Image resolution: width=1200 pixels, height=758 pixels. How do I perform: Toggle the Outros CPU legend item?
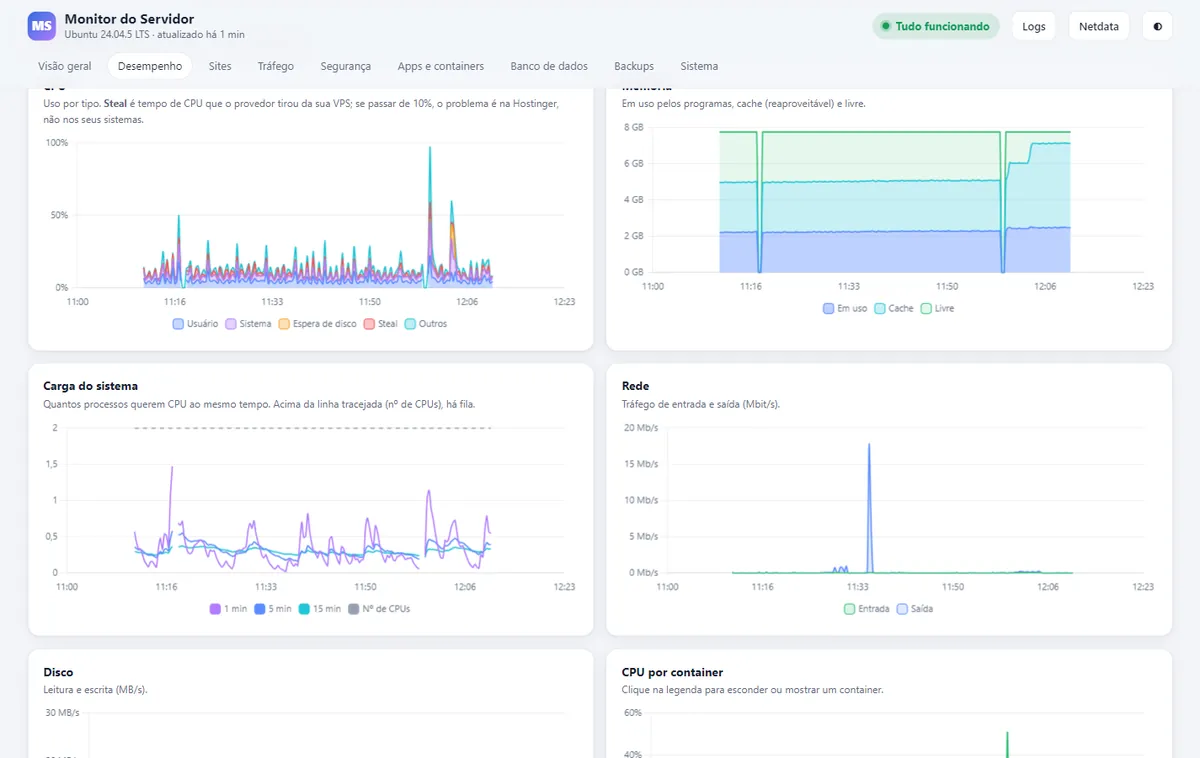pos(426,324)
